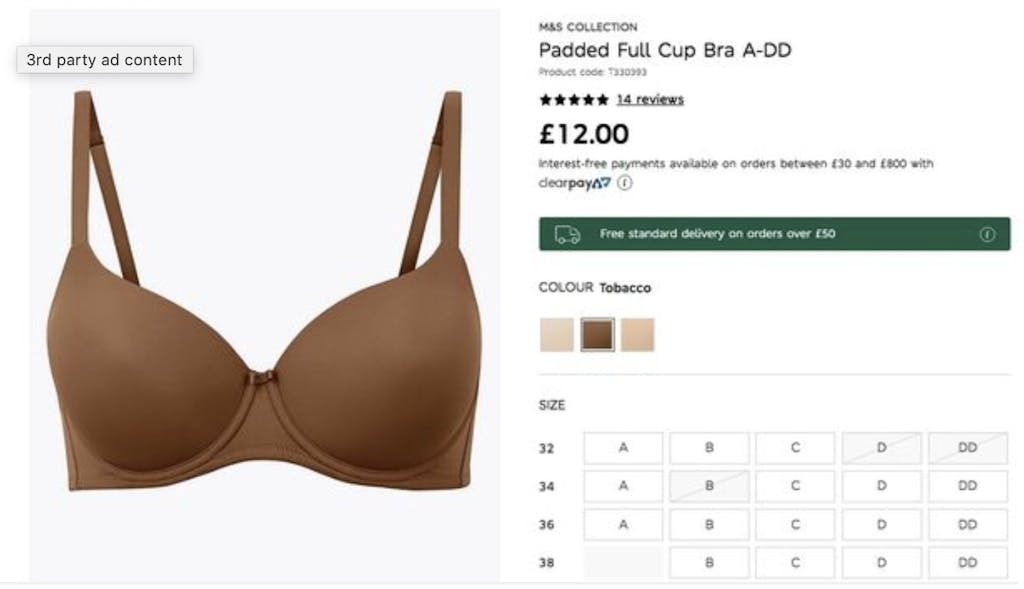Select size 36 DD

point(967,524)
